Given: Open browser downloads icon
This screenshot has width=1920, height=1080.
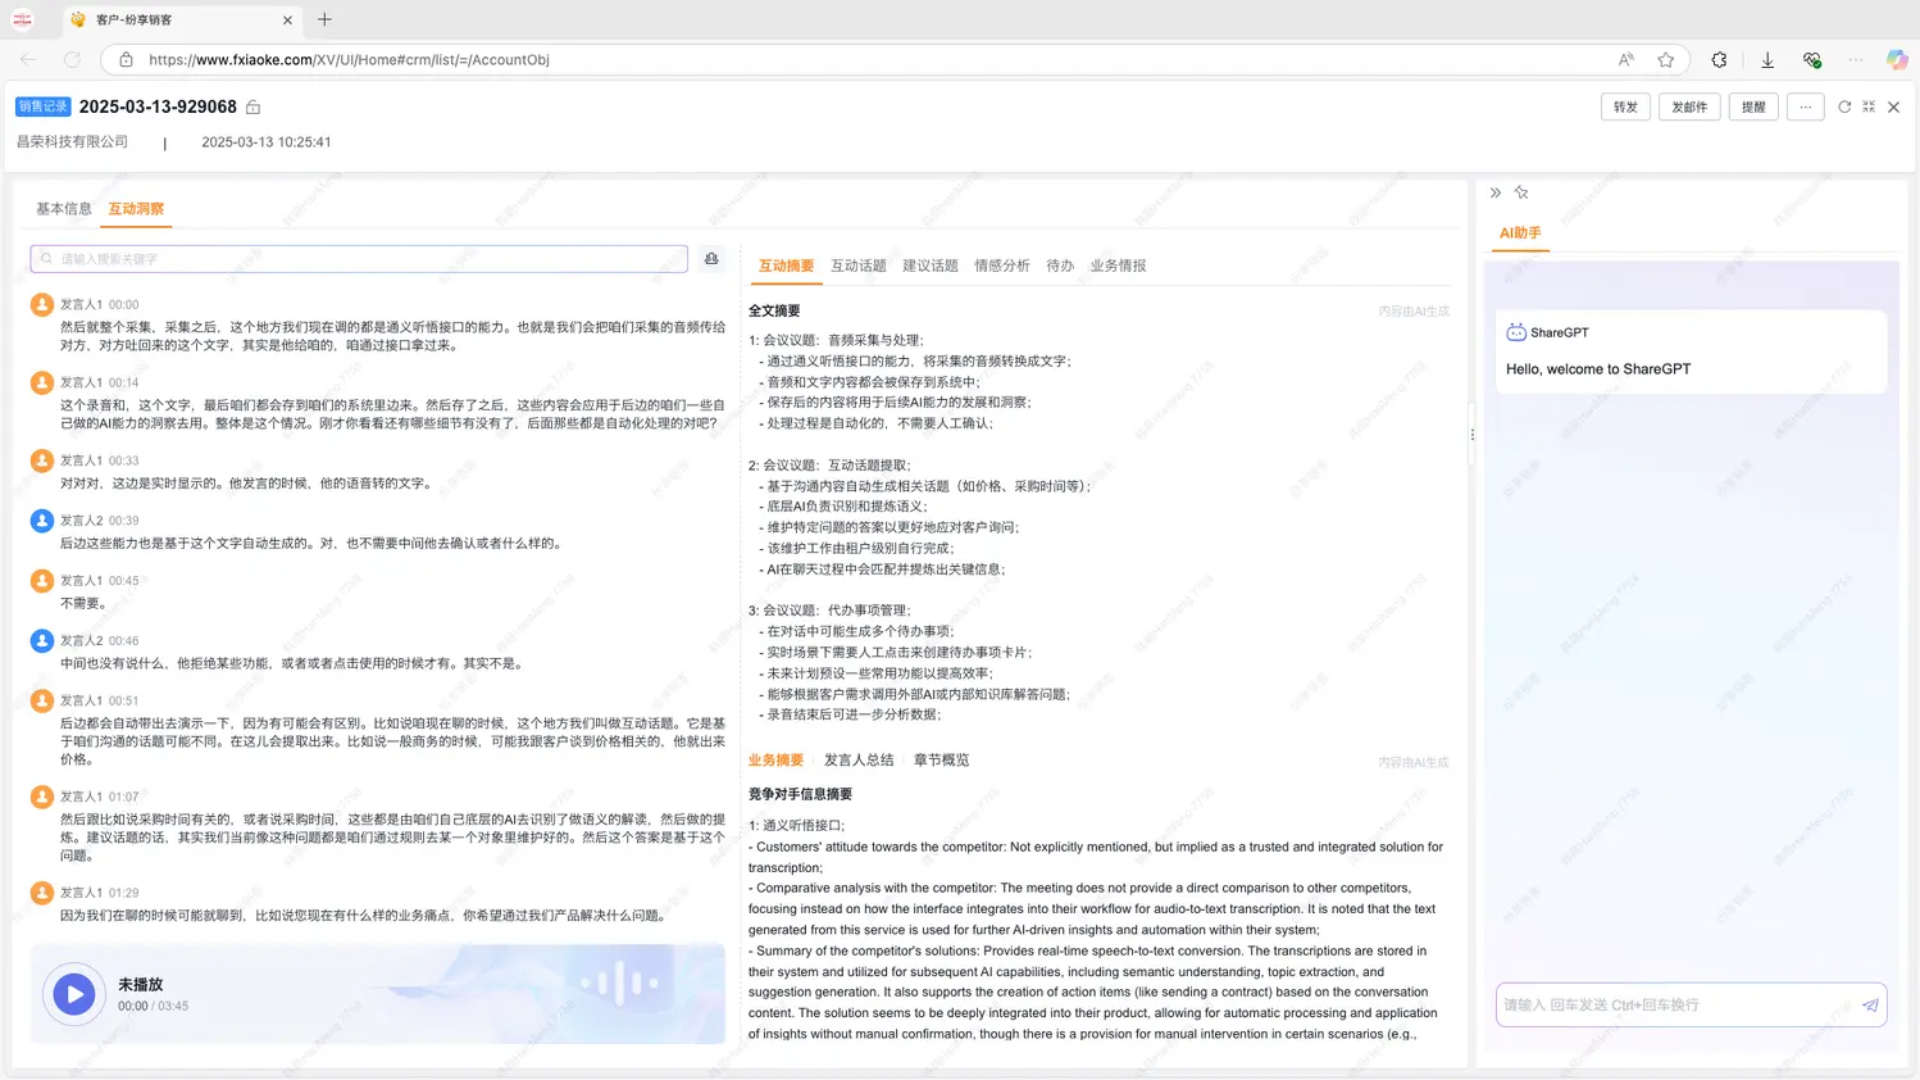Looking at the screenshot, I should [x=1767, y=60].
